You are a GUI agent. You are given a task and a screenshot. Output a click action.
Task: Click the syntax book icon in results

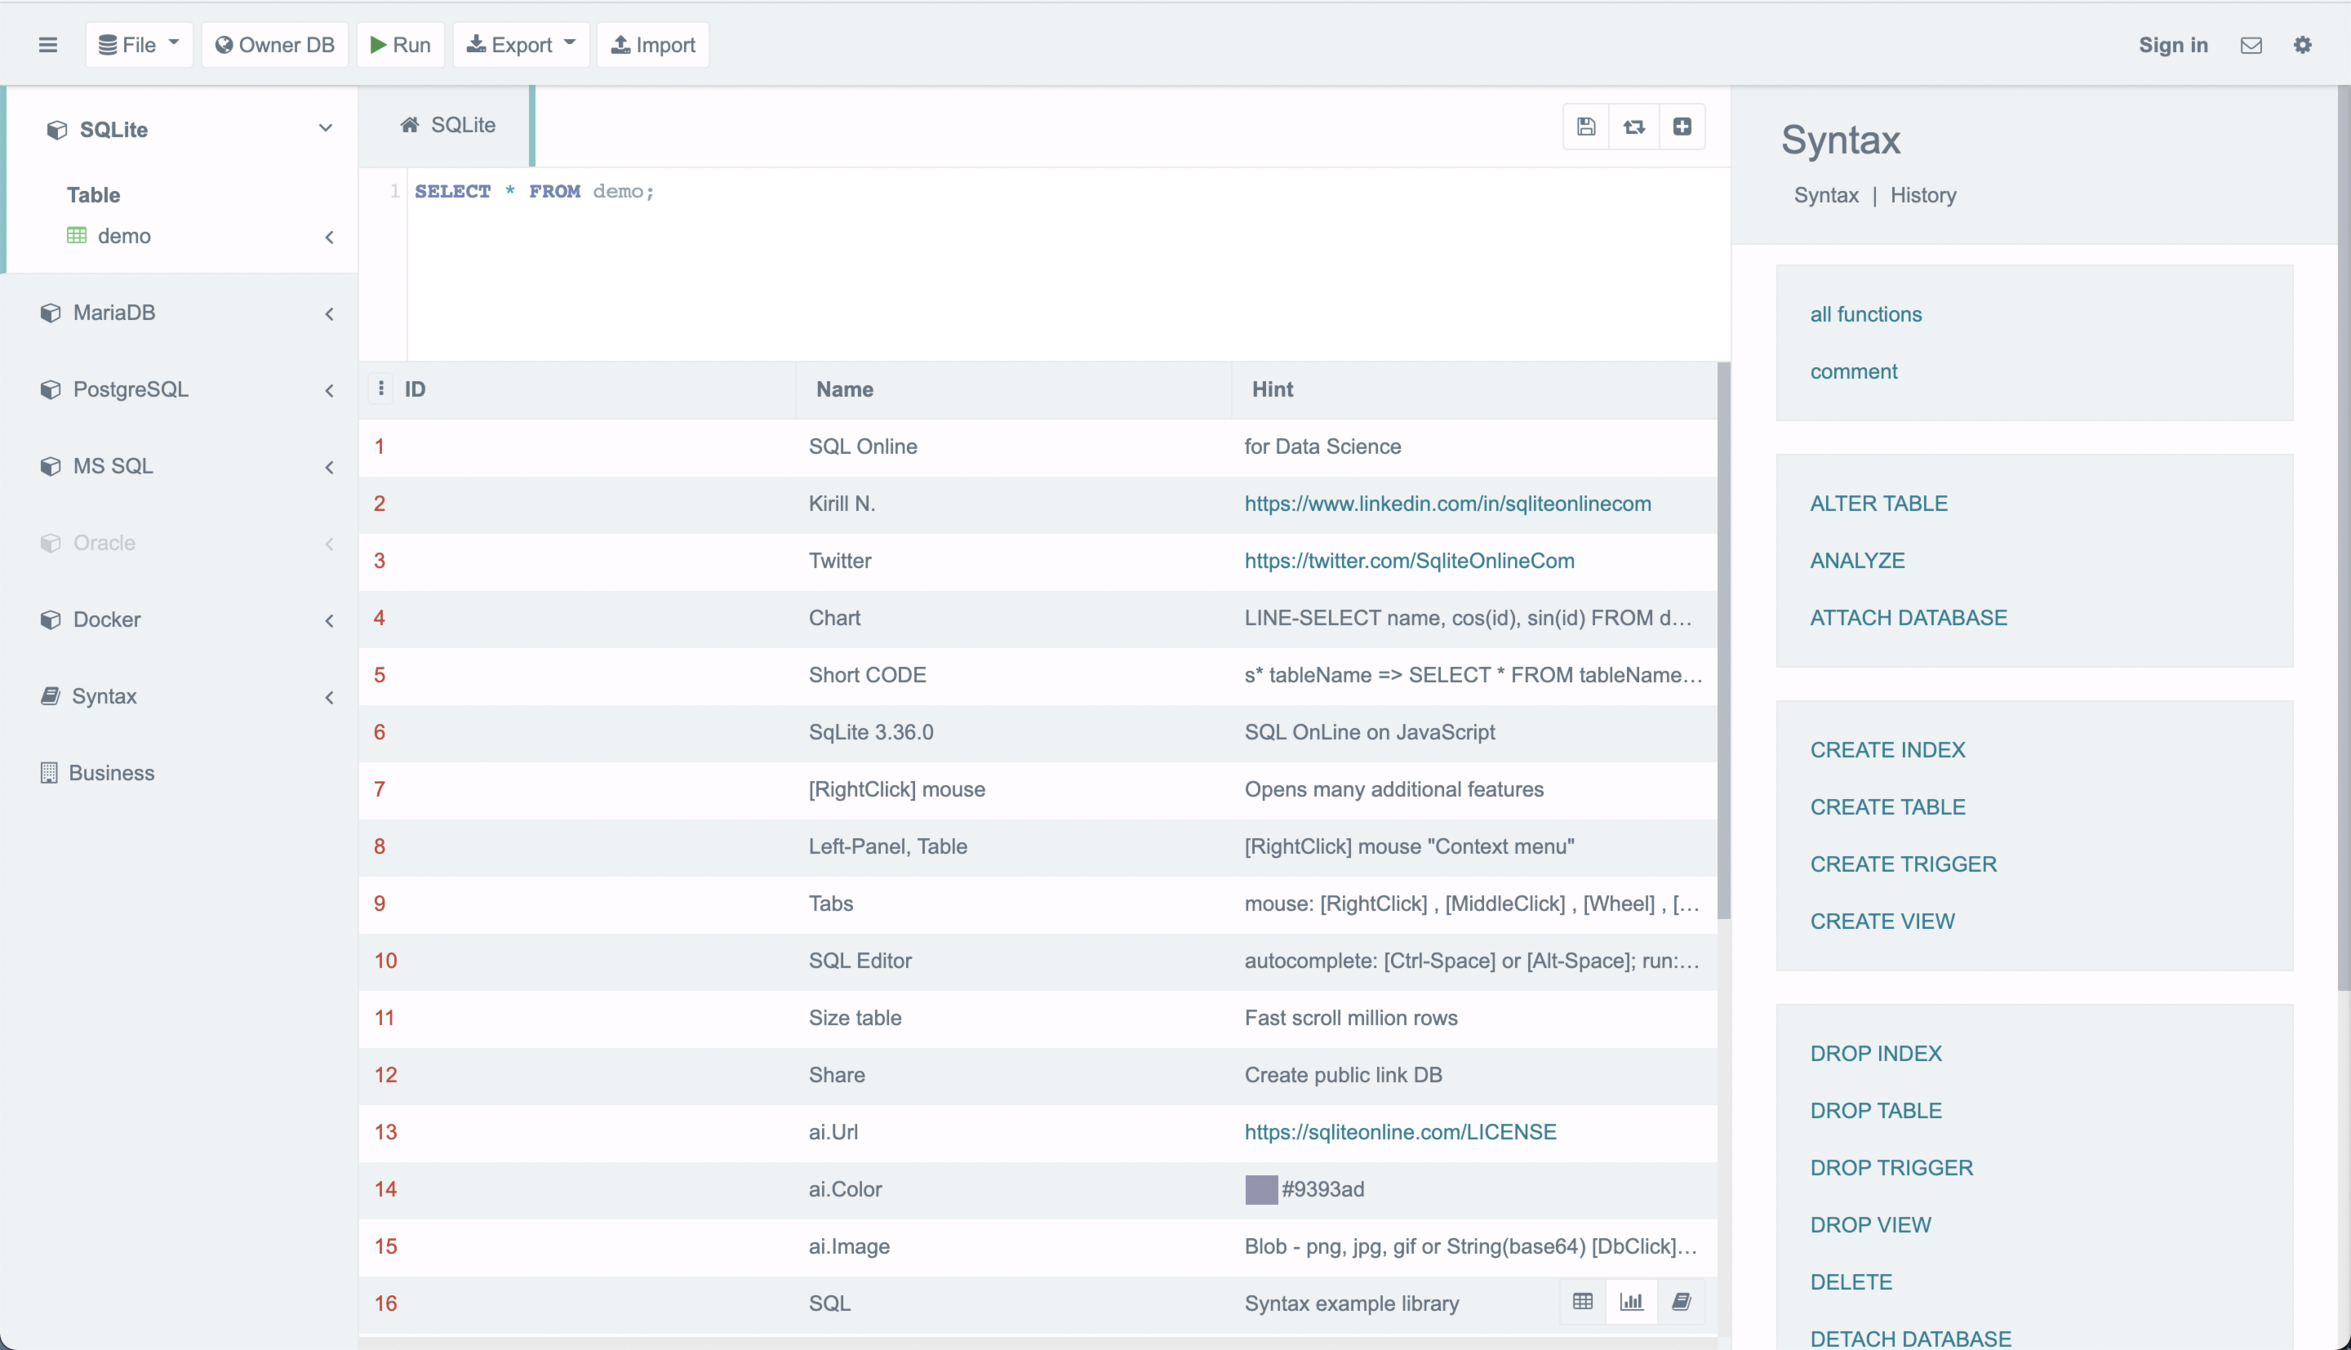tap(1681, 1302)
